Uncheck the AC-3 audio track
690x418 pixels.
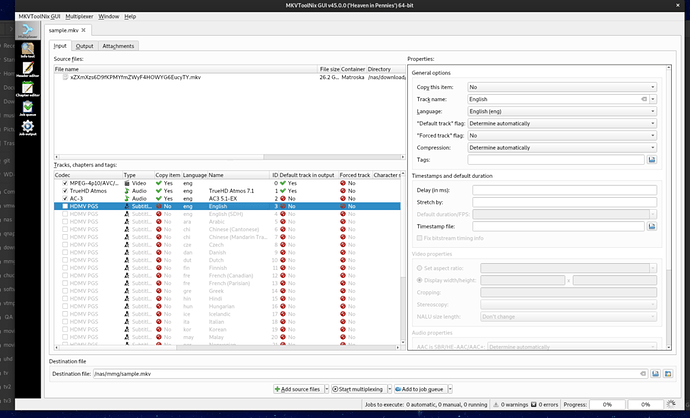point(65,198)
